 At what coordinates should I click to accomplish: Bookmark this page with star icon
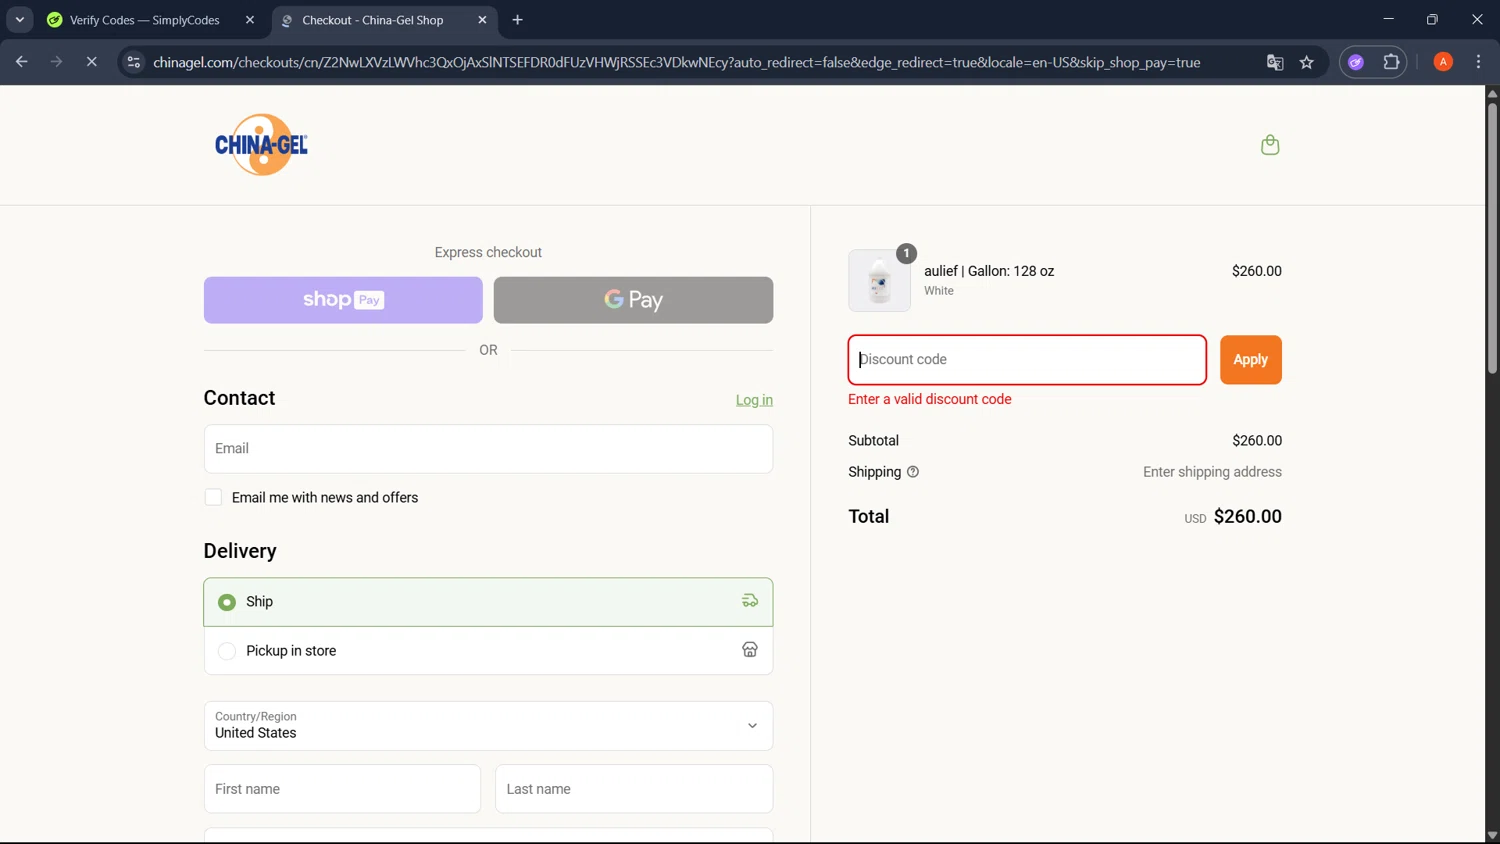click(1306, 62)
